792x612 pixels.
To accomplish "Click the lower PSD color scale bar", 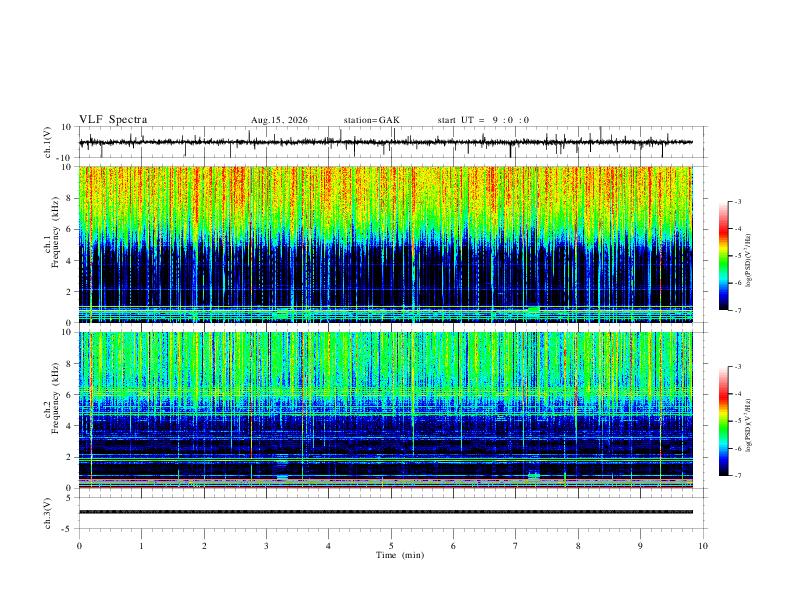I will pyautogui.click(x=724, y=421).
